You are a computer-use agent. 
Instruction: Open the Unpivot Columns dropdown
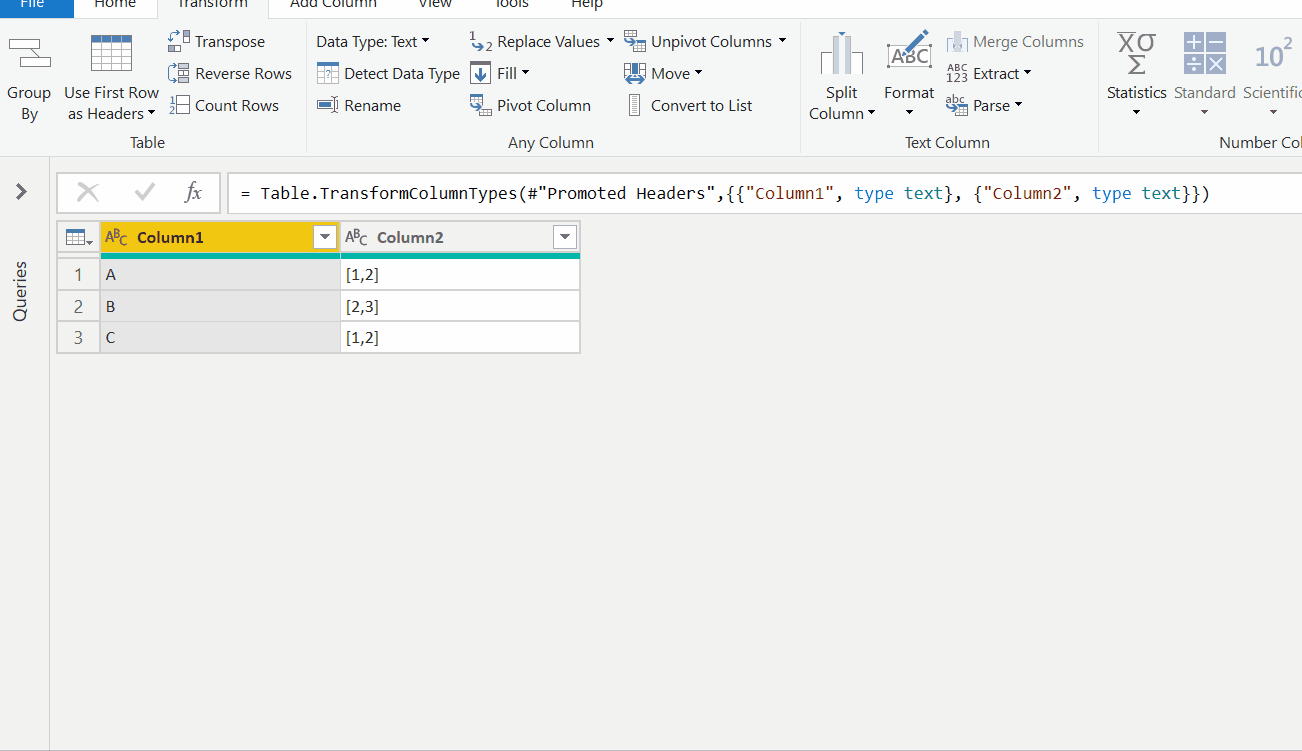tap(782, 41)
